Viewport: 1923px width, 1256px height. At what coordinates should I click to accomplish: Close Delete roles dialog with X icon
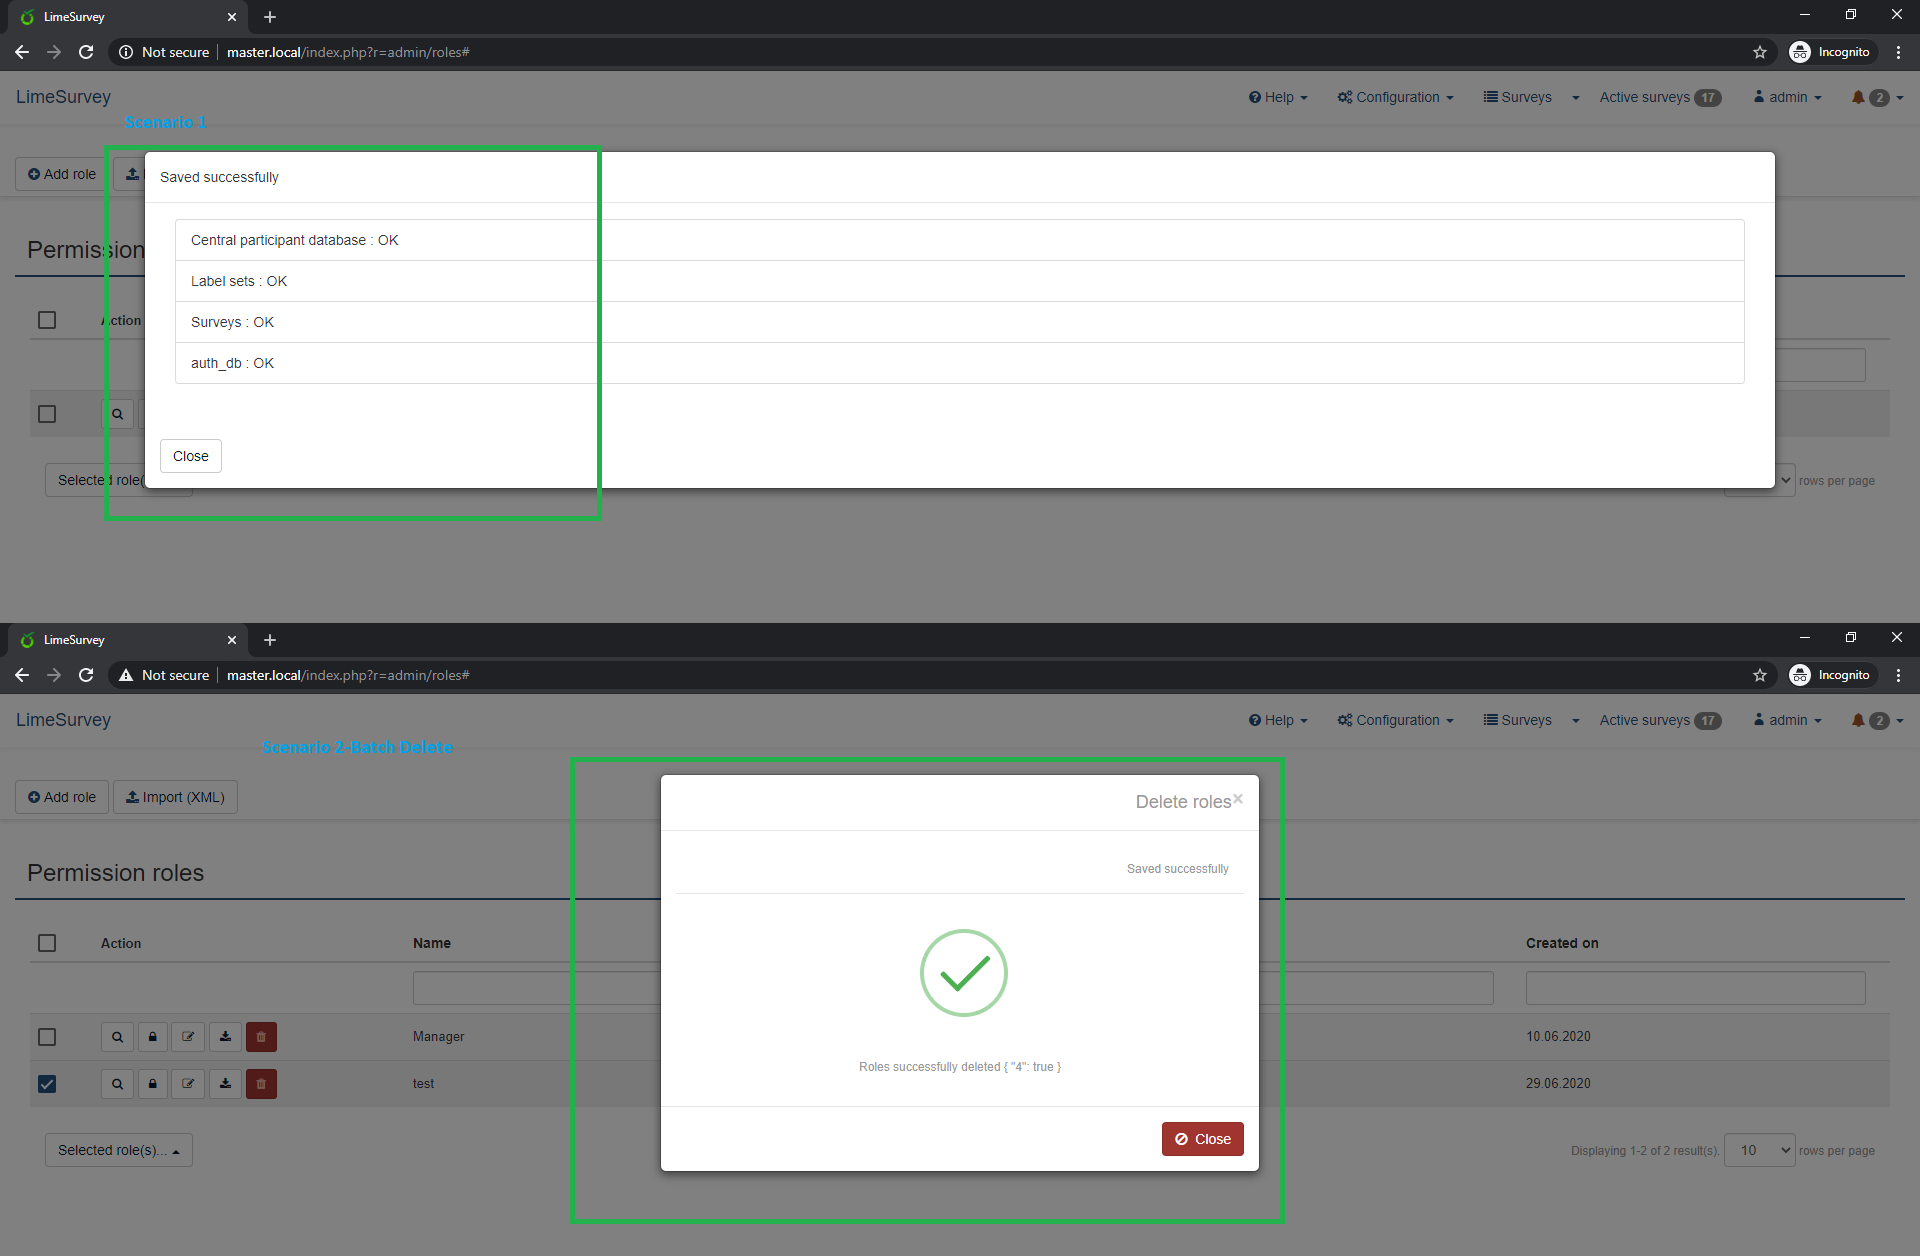click(1238, 799)
